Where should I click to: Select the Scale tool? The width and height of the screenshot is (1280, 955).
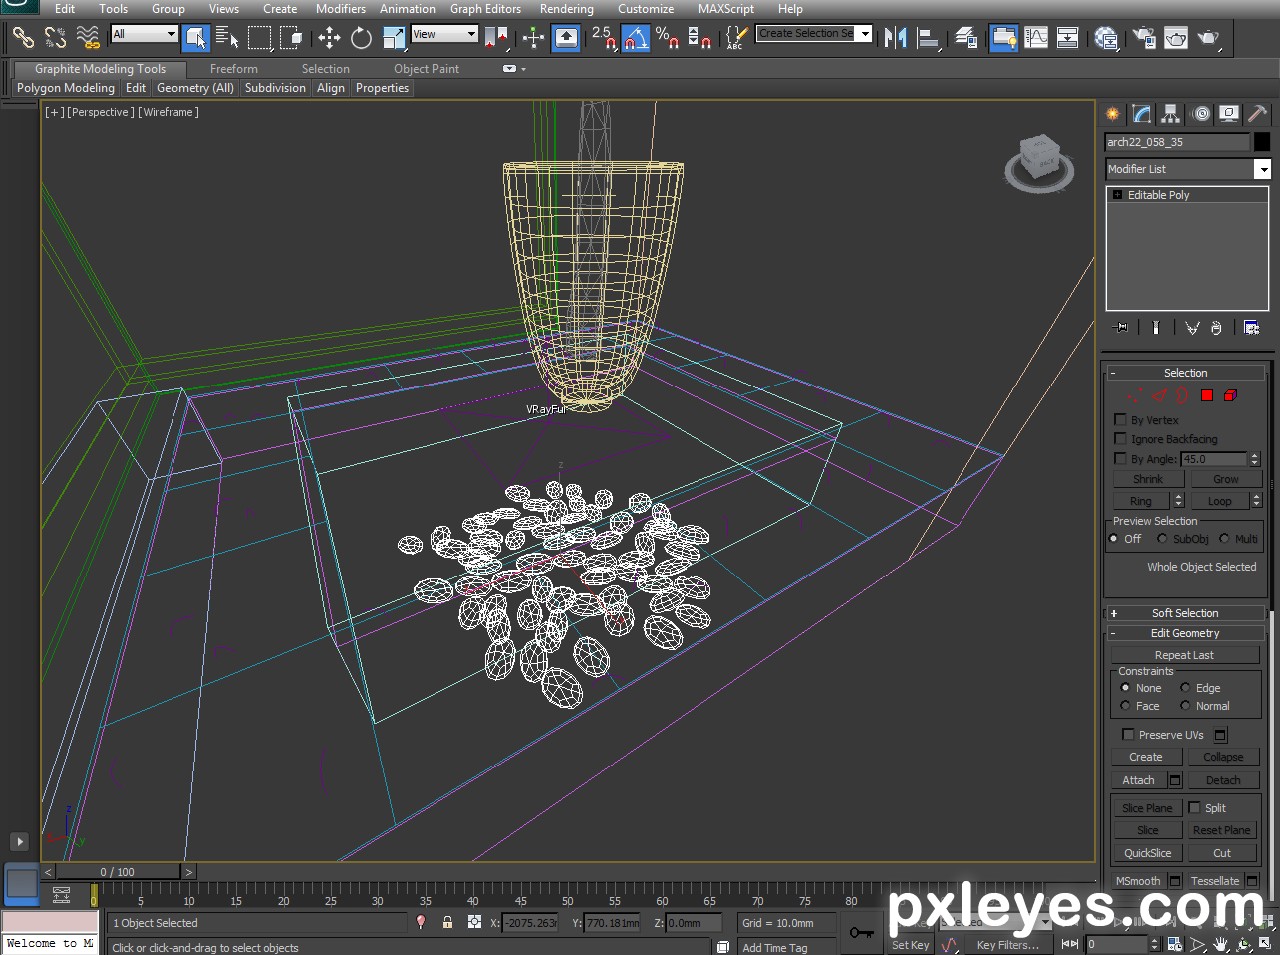[394, 38]
